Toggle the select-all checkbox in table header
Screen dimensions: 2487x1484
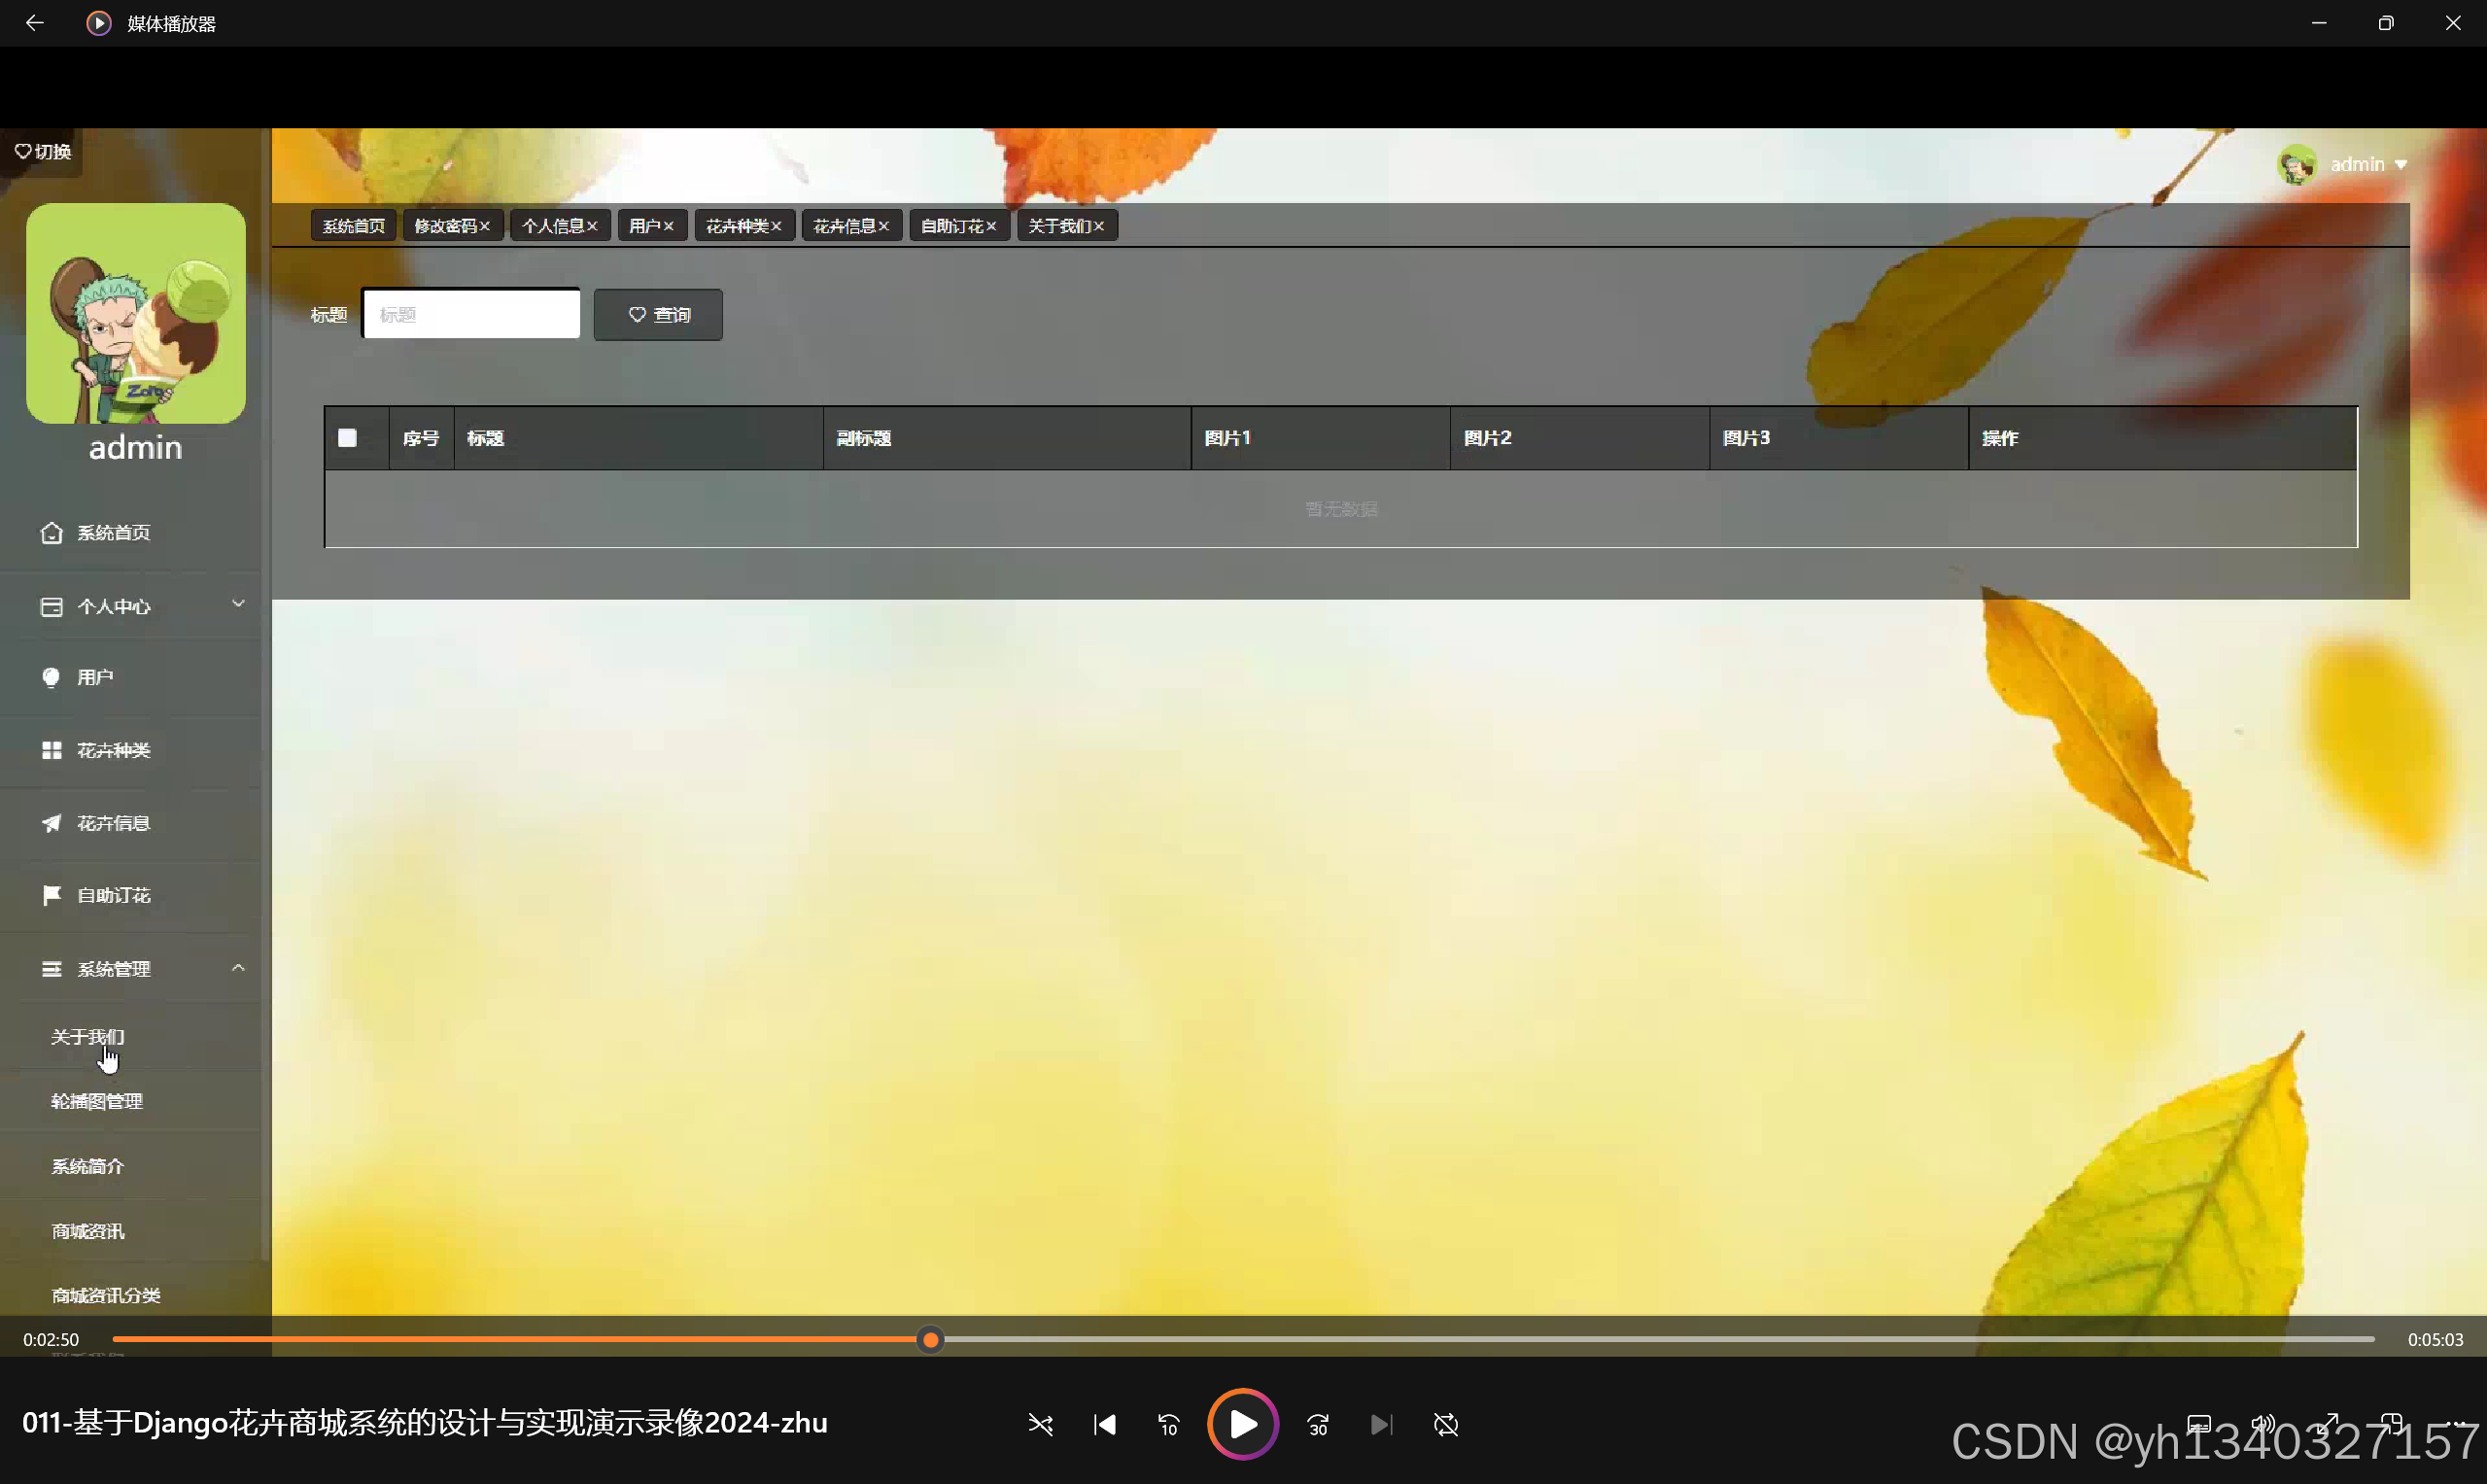(x=347, y=438)
